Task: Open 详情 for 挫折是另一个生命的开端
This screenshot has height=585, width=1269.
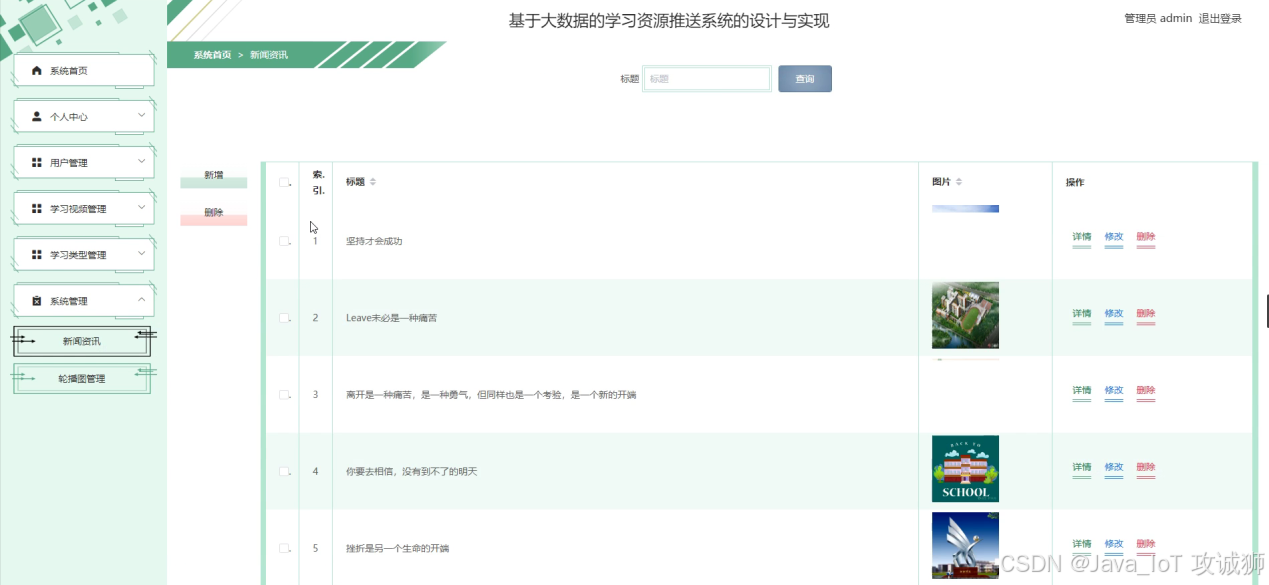Action: (x=1082, y=545)
